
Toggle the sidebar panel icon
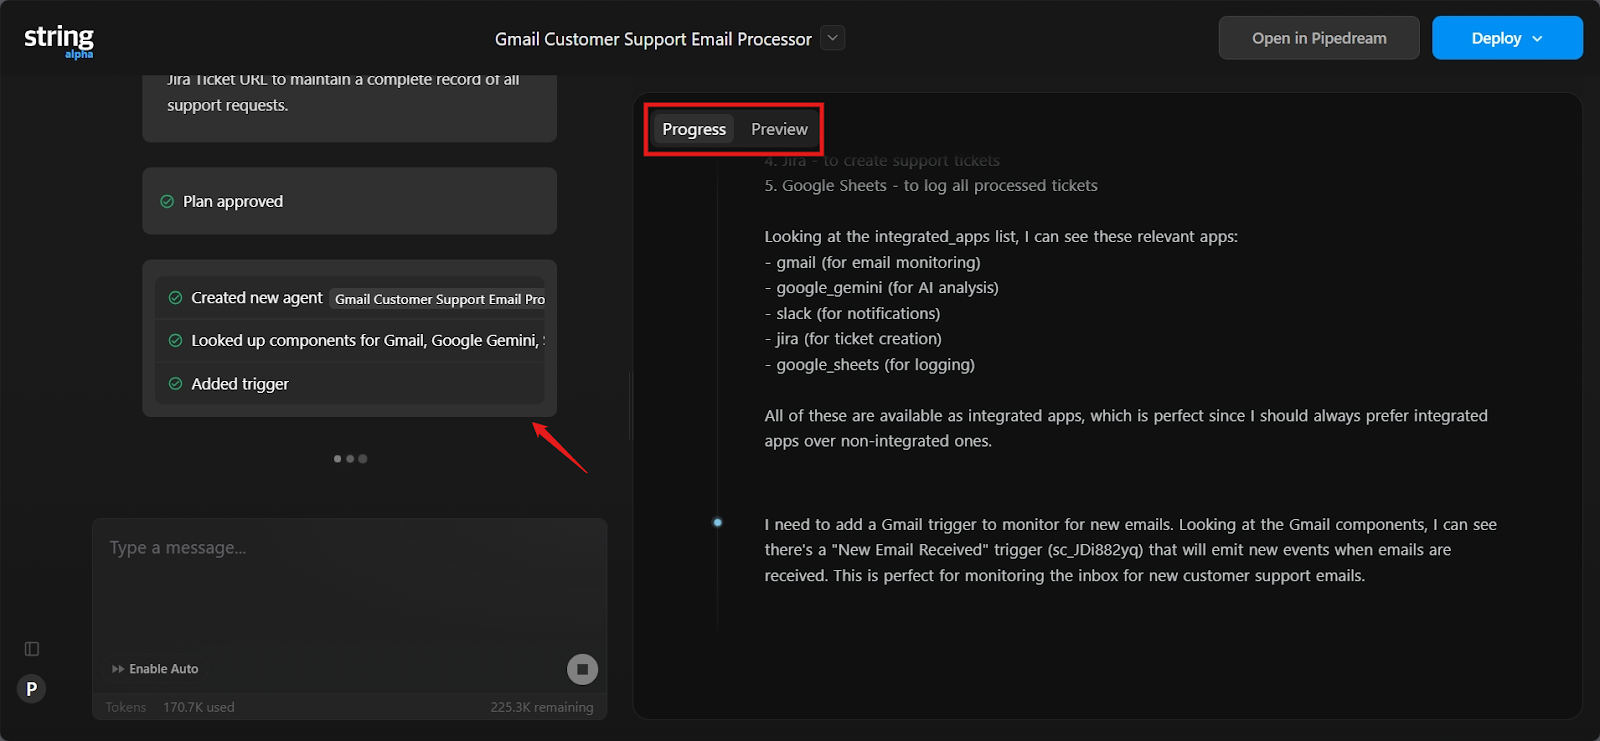tap(32, 649)
